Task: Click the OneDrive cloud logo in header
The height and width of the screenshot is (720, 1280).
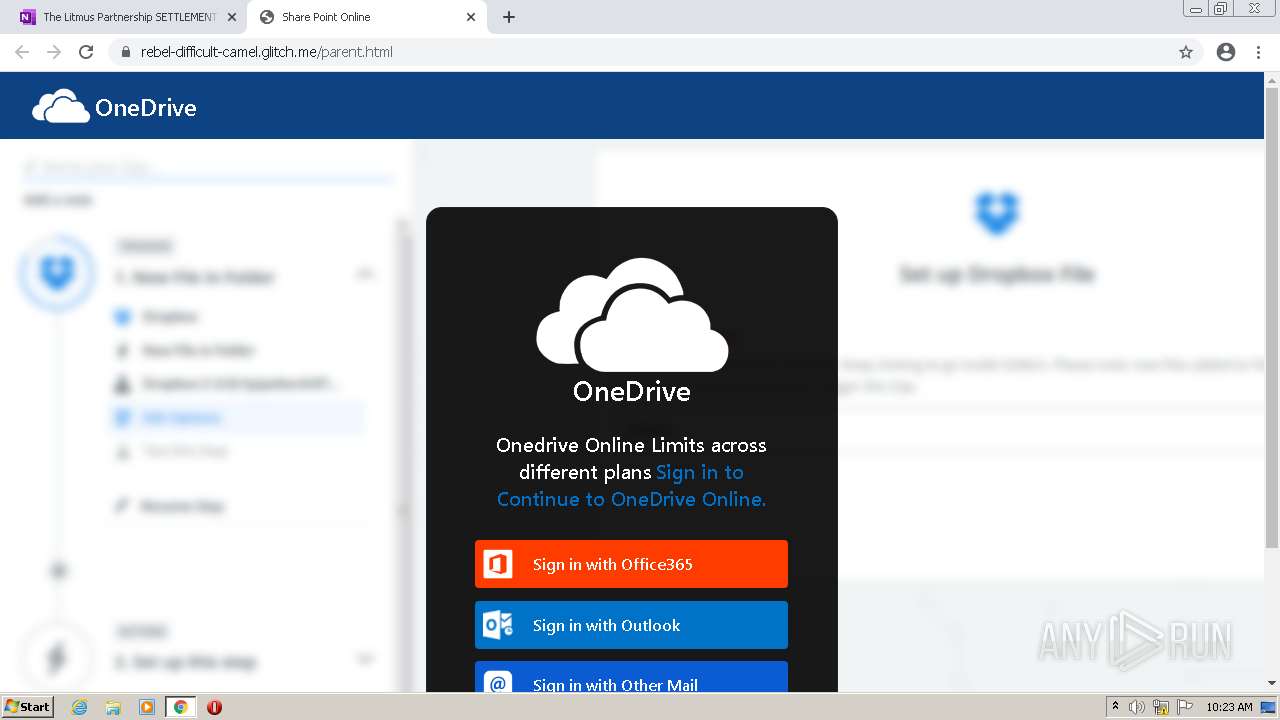Action: pos(61,106)
